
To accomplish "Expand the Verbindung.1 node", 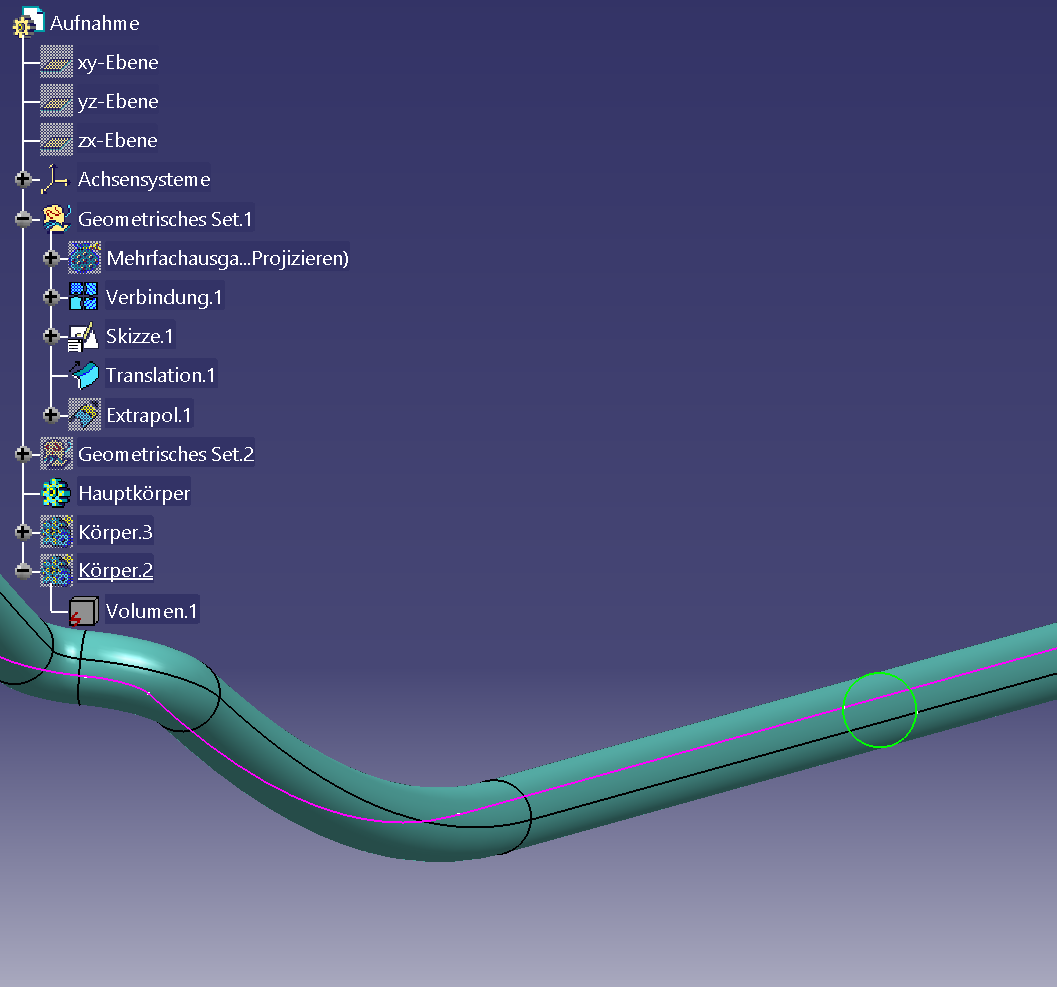I will pos(51,297).
